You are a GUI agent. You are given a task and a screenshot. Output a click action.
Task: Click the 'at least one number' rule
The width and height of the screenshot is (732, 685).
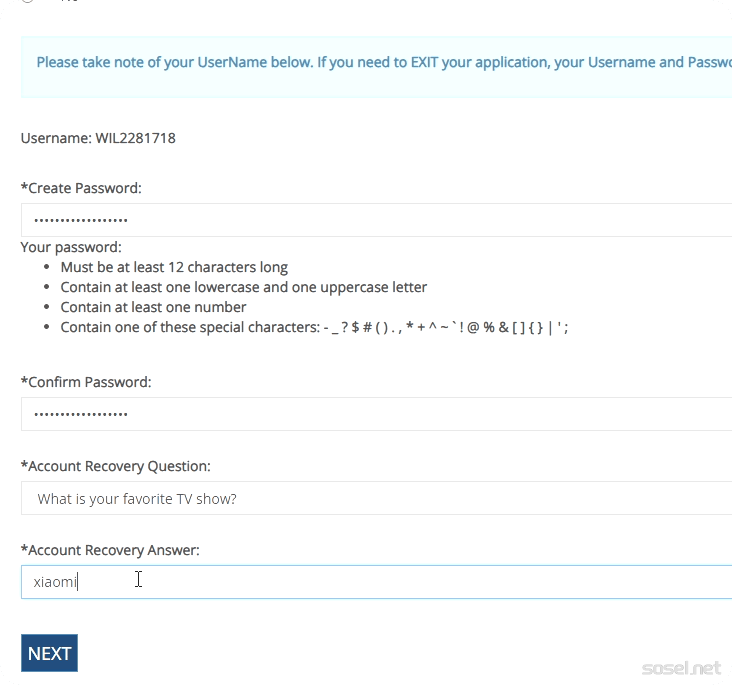point(153,307)
